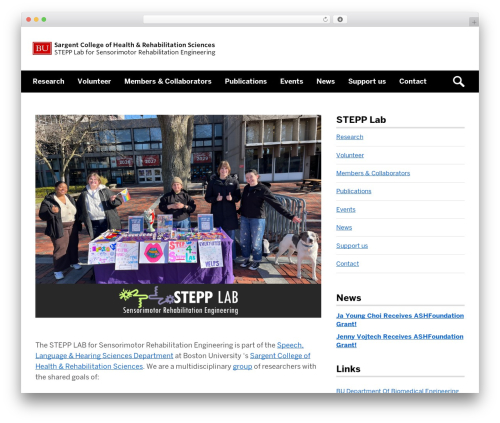Click STEPP Lab for Sensorimotor Rehabilitation Engineering subtitle
Viewport: 500px width, 423px height.
[135, 52]
